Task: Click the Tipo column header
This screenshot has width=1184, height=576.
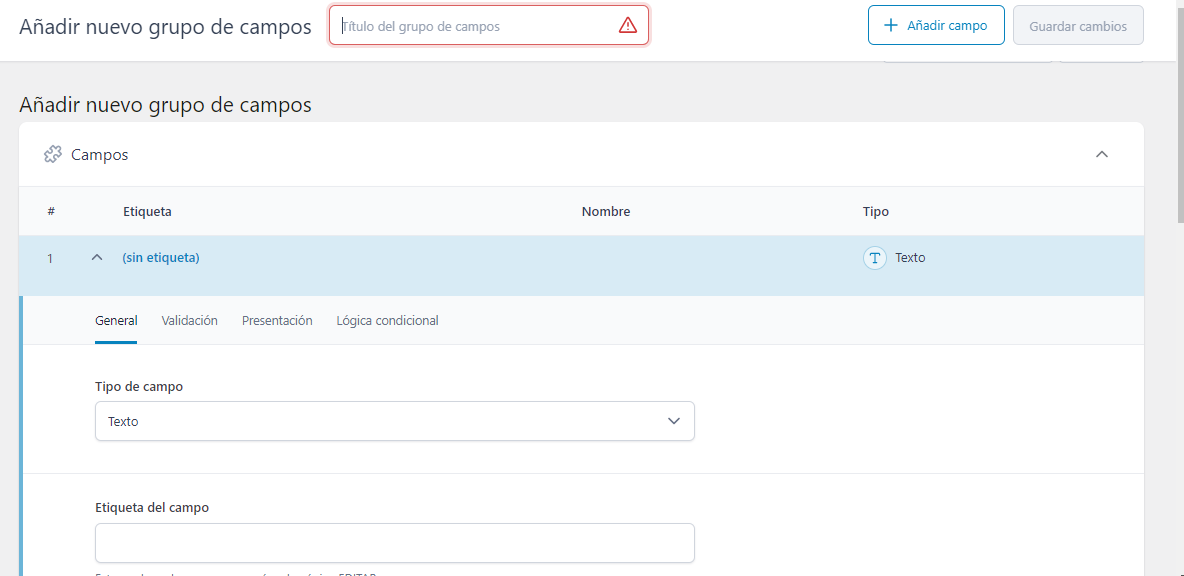Action: (875, 212)
